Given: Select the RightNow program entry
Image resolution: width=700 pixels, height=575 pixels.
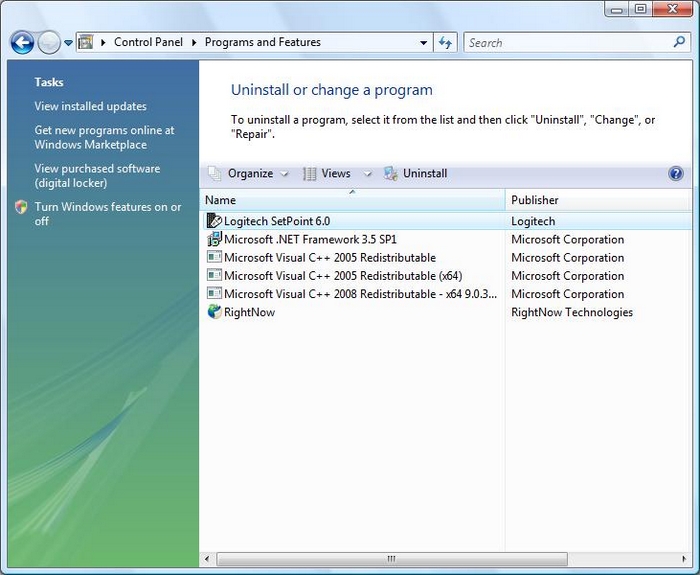Looking at the screenshot, I should (x=249, y=312).
